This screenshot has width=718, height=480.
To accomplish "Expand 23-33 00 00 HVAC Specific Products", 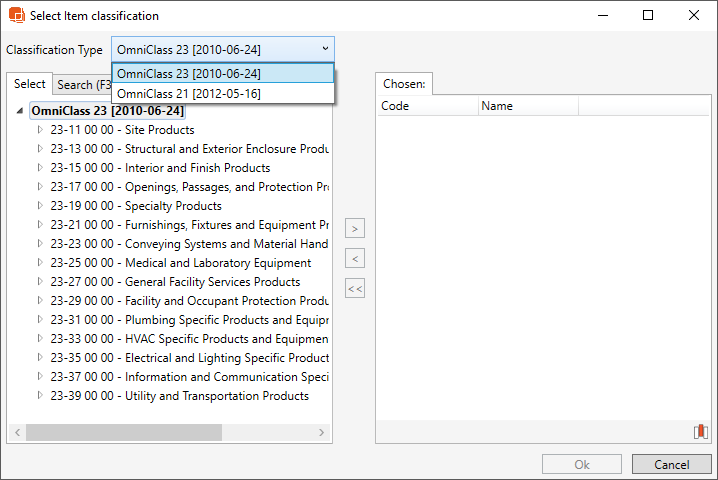I will (x=40, y=339).
